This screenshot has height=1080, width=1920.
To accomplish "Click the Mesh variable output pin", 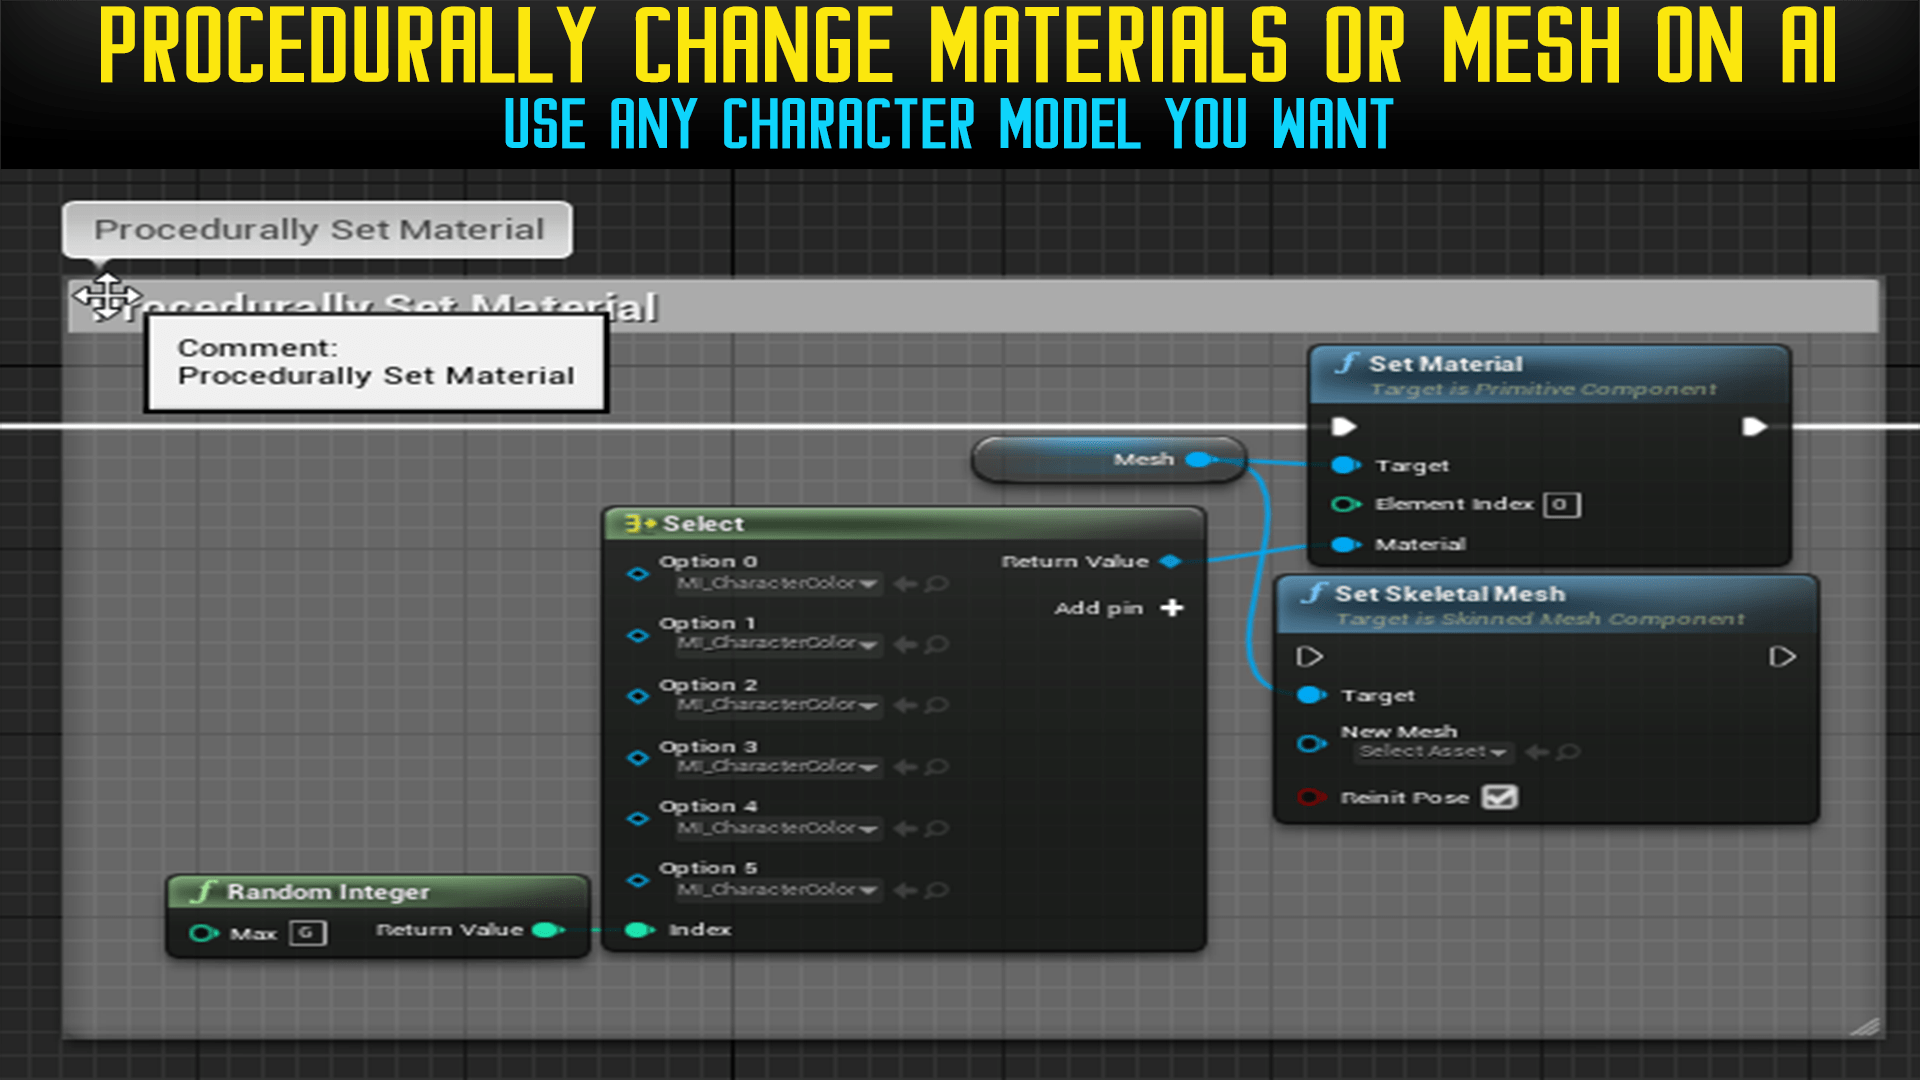I will click(1198, 459).
